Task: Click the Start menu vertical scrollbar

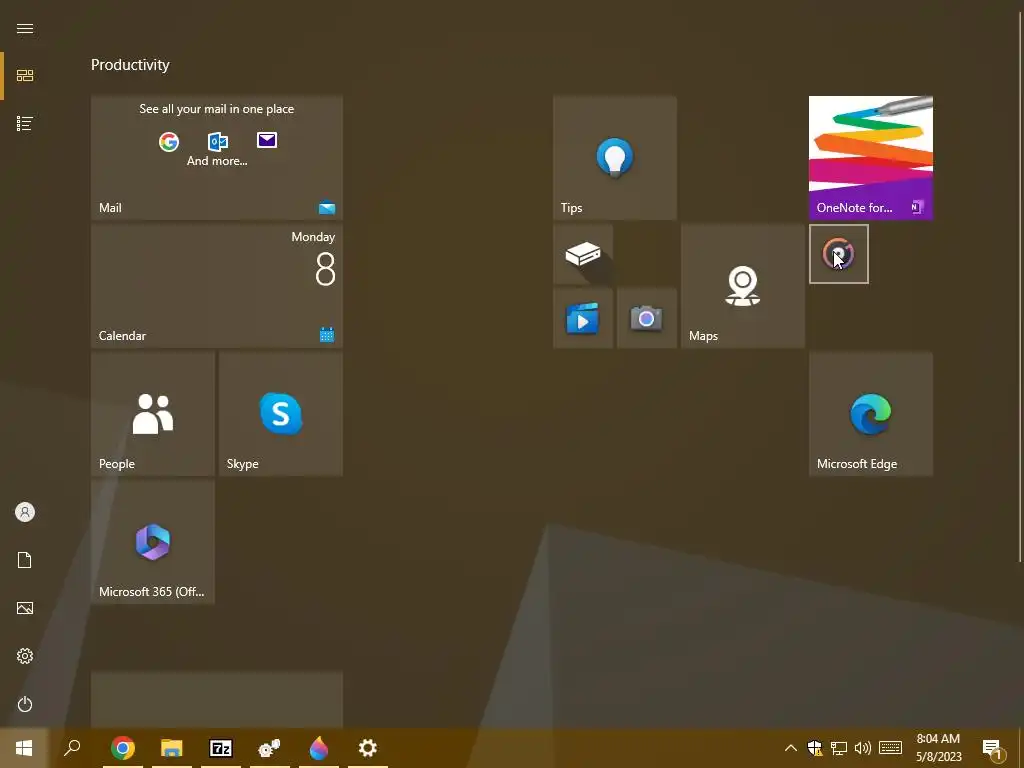Action: [x=1021, y=287]
